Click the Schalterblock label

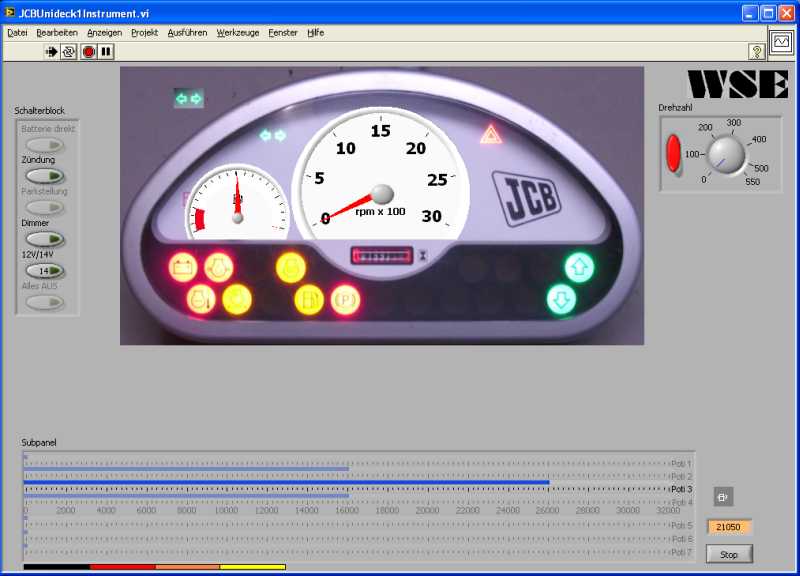(x=39, y=111)
